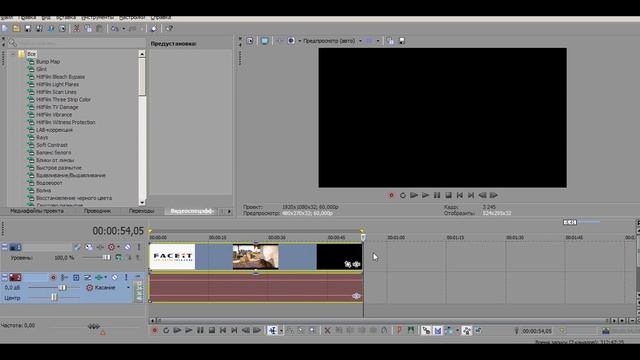Select HitFilm Light Flares effect
This screenshot has height=360, width=640.
click(57, 84)
